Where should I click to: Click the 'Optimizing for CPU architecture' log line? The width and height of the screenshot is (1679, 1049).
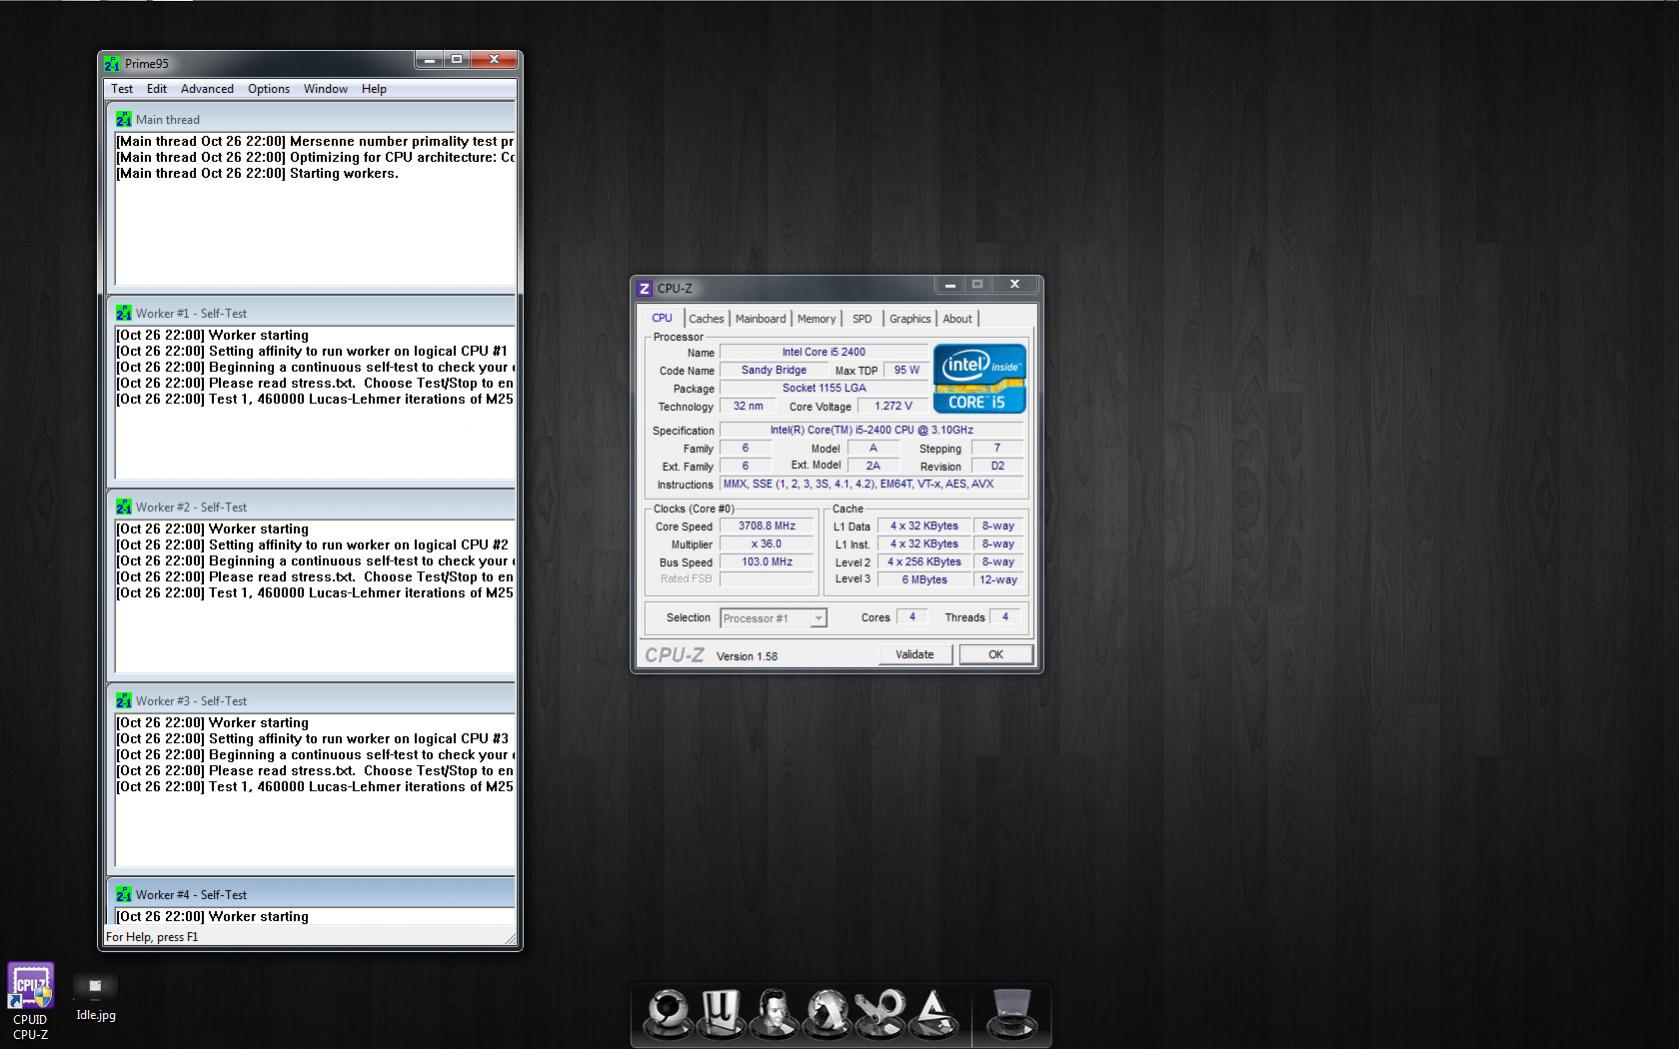tap(315, 157)
